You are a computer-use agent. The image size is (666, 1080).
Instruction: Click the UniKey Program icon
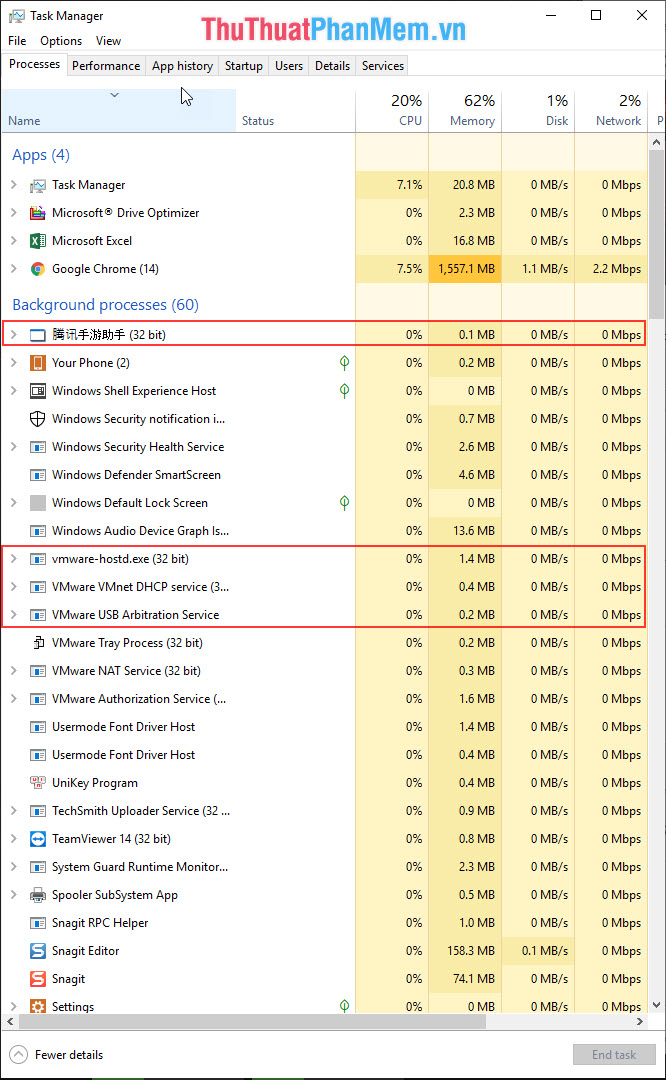(x=37, y=782)
